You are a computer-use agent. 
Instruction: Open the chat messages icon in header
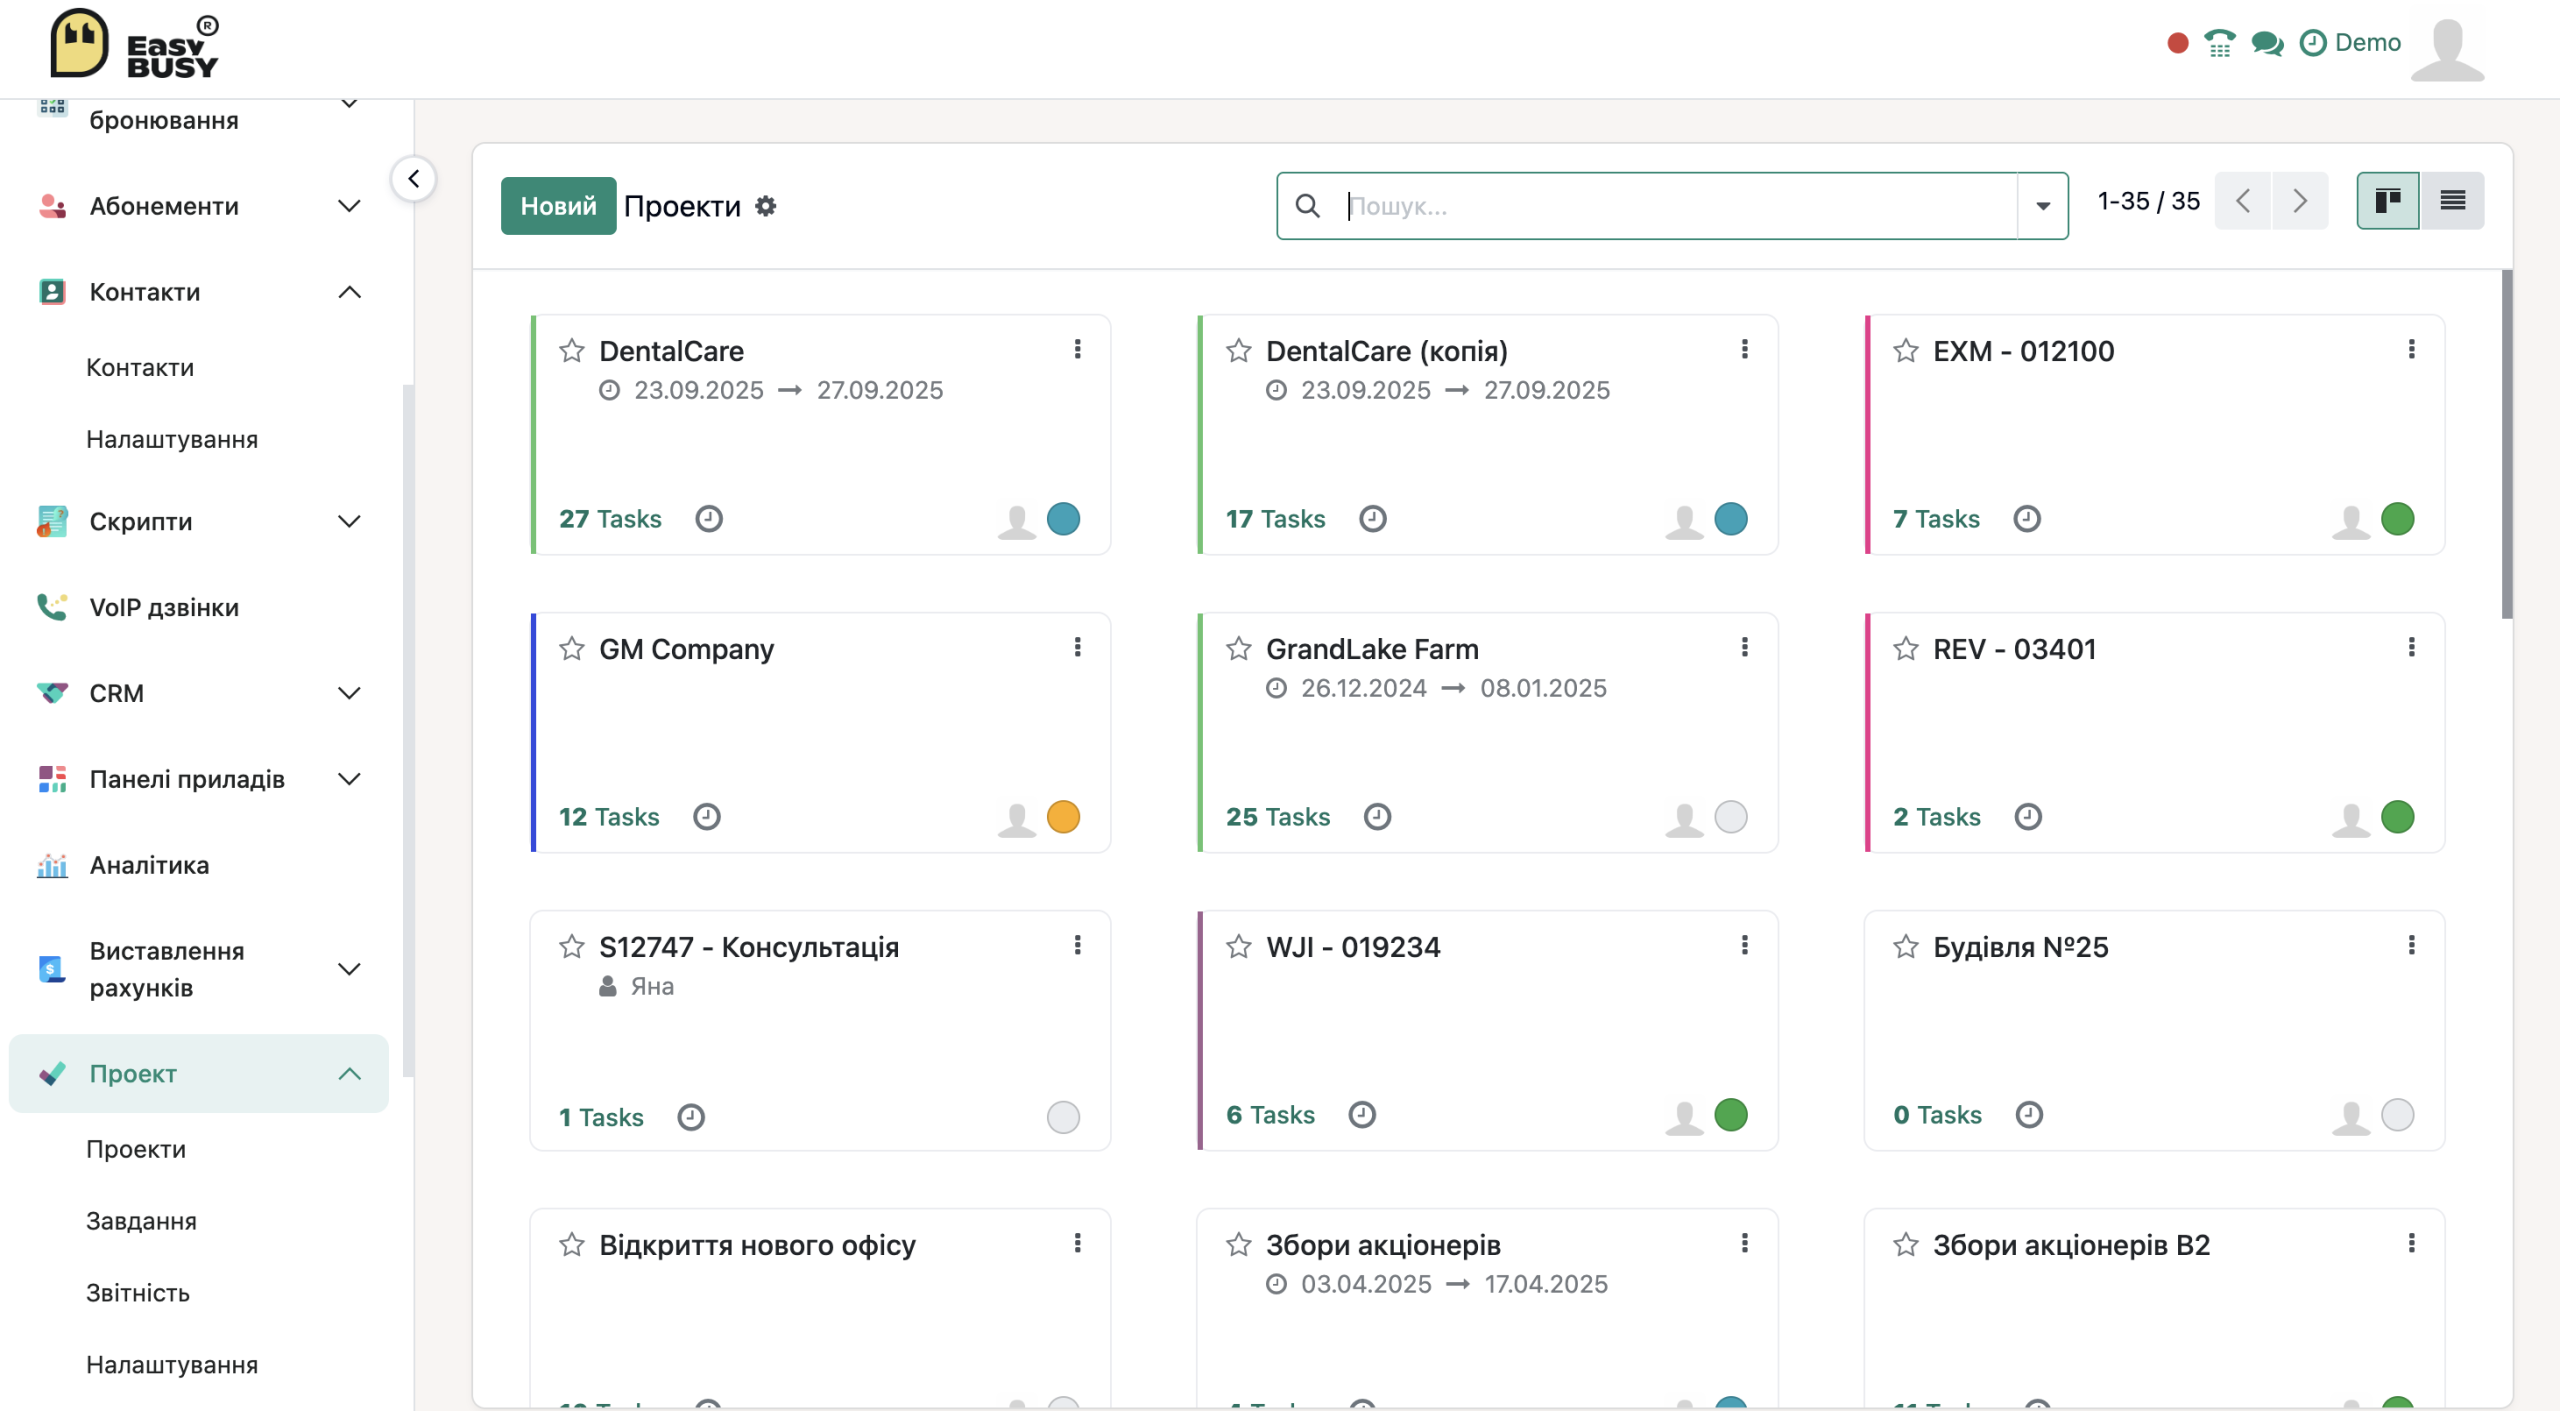coord(2267,43)
